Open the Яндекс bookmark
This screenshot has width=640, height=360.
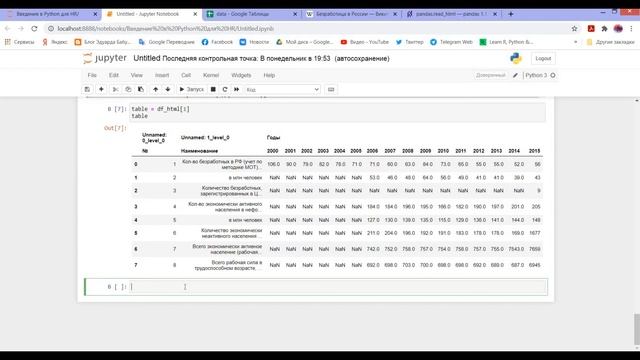tap(55, 42)
